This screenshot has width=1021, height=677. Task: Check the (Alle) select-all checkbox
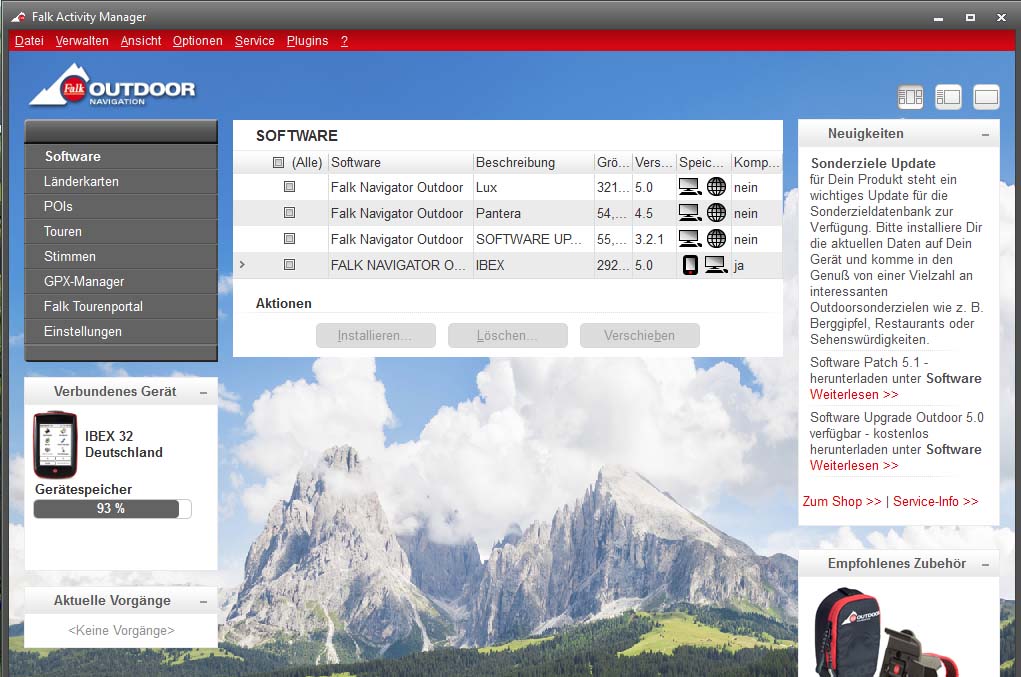[278, 162]
